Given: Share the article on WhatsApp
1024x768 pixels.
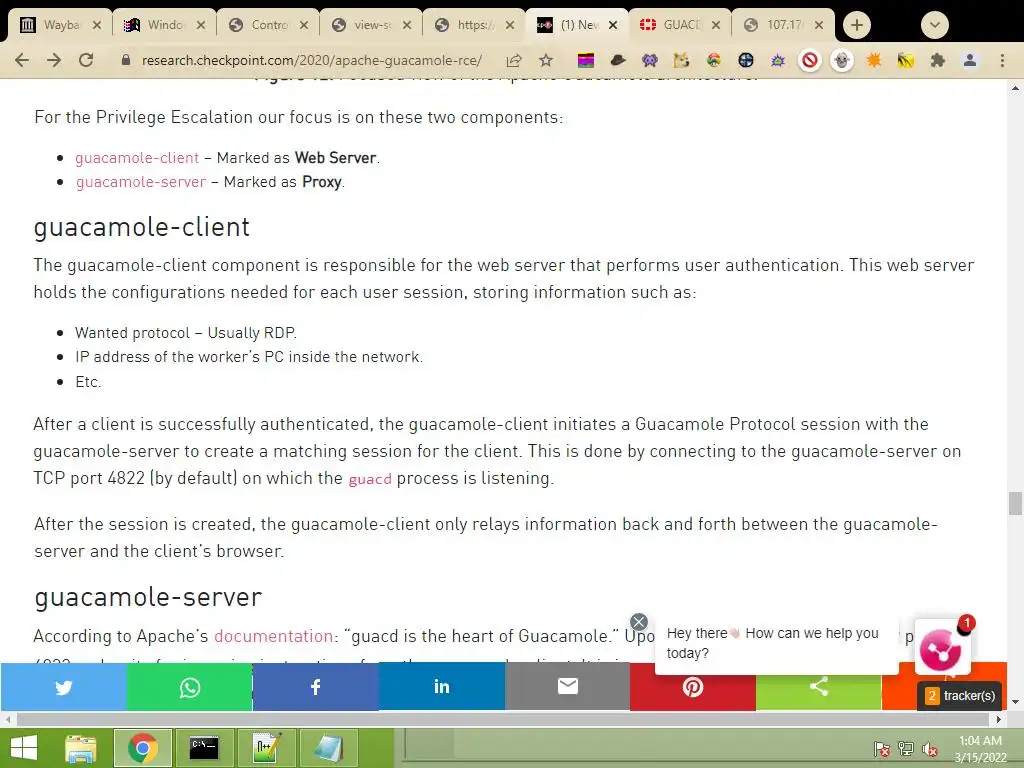Looking at the screenshot, I should click(x=189, y=686).
